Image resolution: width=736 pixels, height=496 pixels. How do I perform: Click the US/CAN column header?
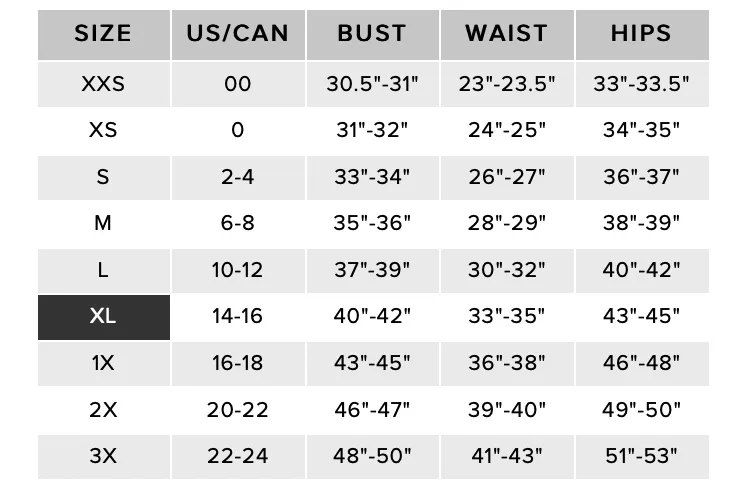click(238, 35)
